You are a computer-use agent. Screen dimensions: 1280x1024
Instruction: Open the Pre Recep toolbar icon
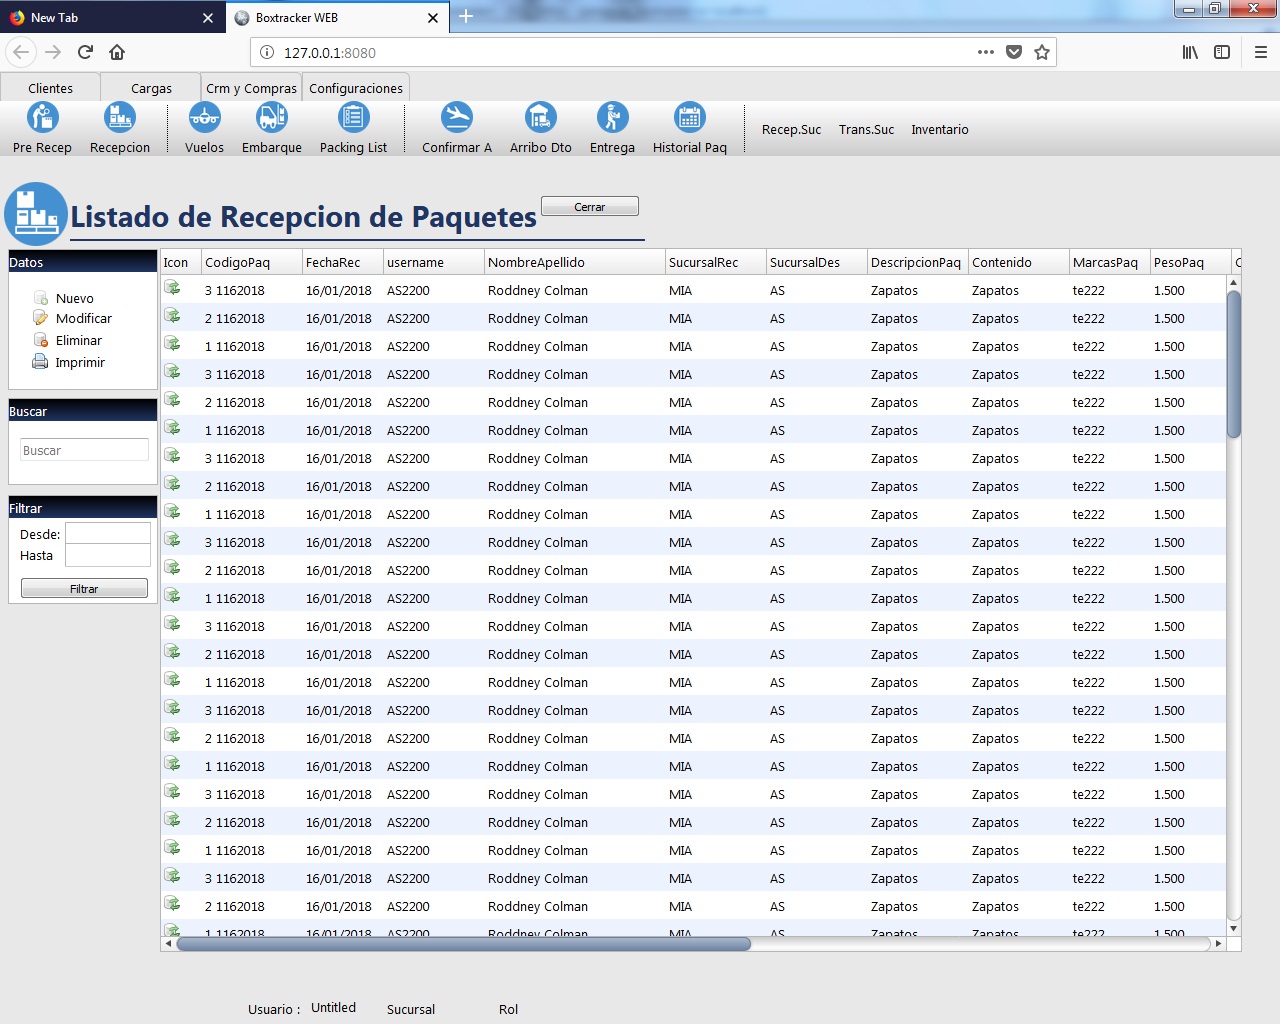pos(42,118)
